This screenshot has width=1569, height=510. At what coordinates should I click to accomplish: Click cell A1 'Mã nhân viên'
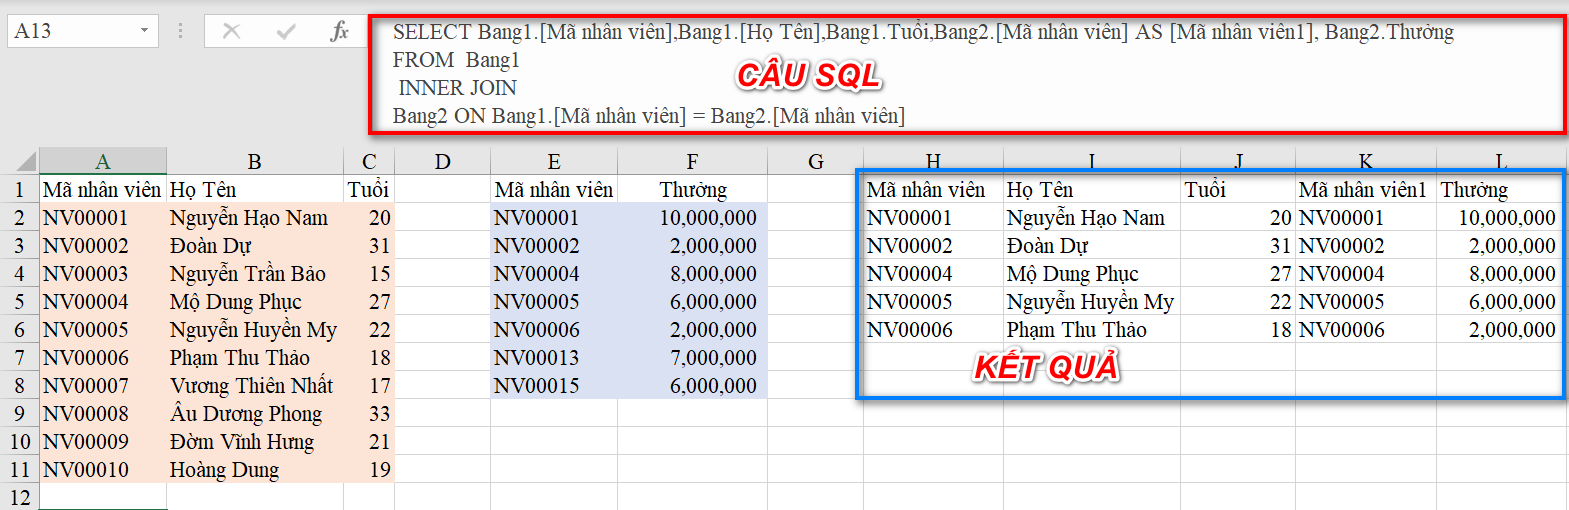[102, 190]
